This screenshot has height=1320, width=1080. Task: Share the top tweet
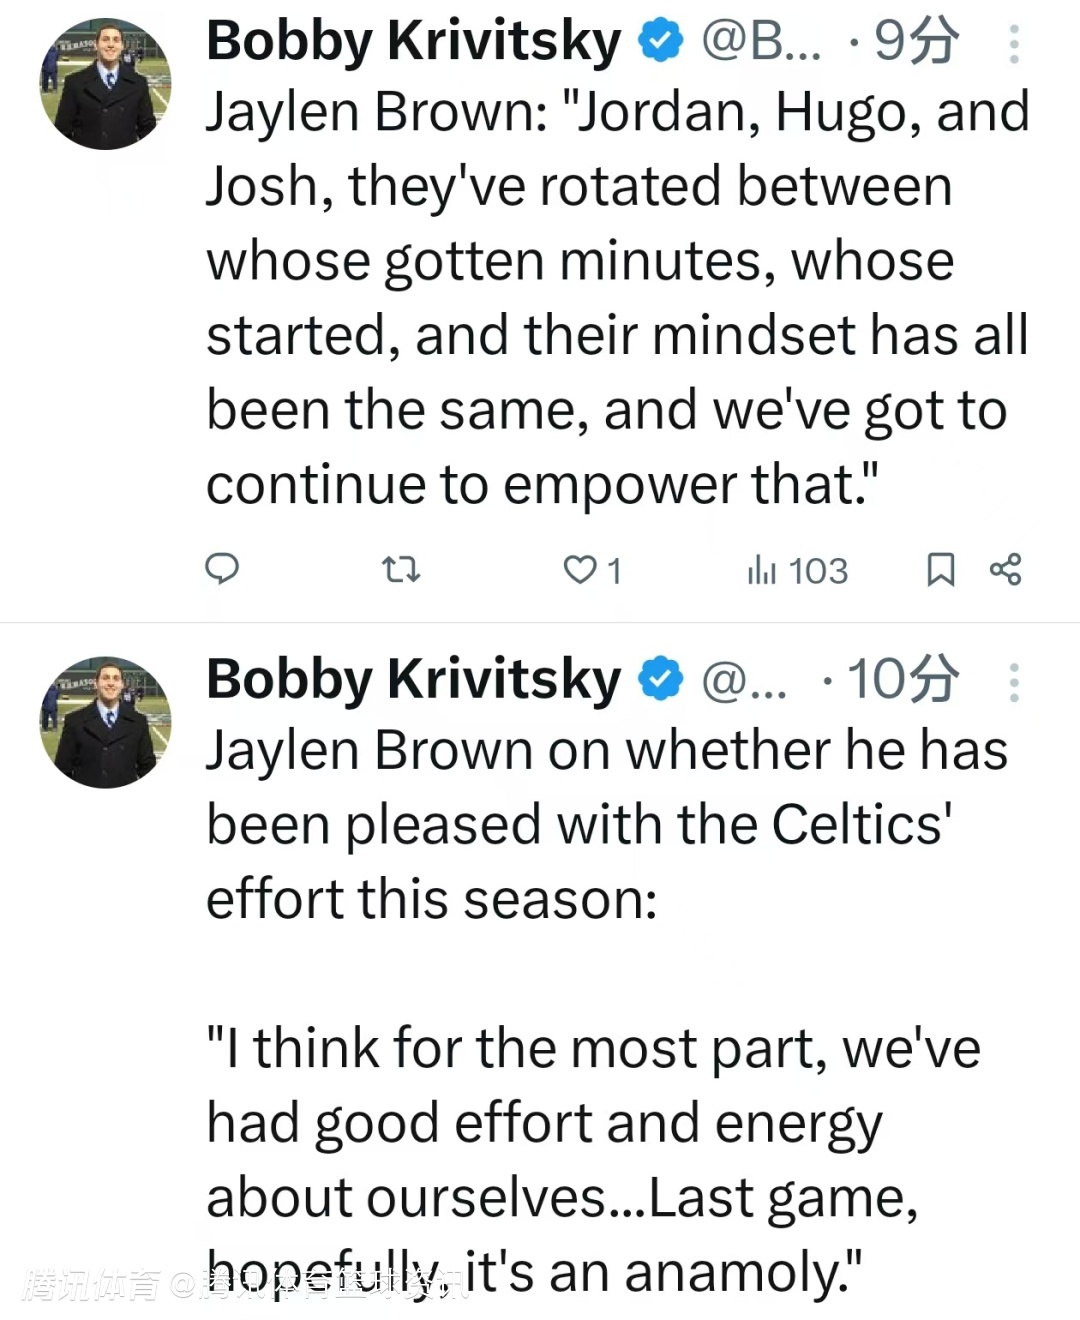[1005, 570]
